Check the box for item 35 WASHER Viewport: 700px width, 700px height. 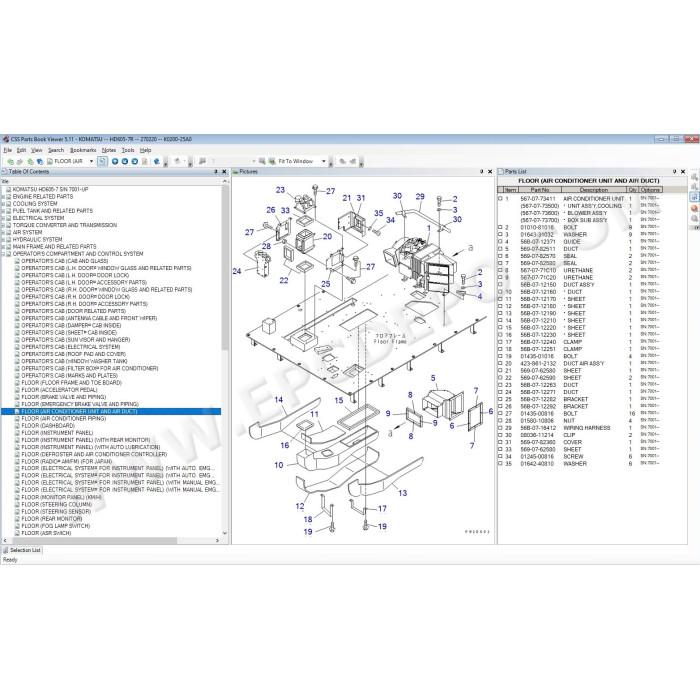click(x=500, y=463)
